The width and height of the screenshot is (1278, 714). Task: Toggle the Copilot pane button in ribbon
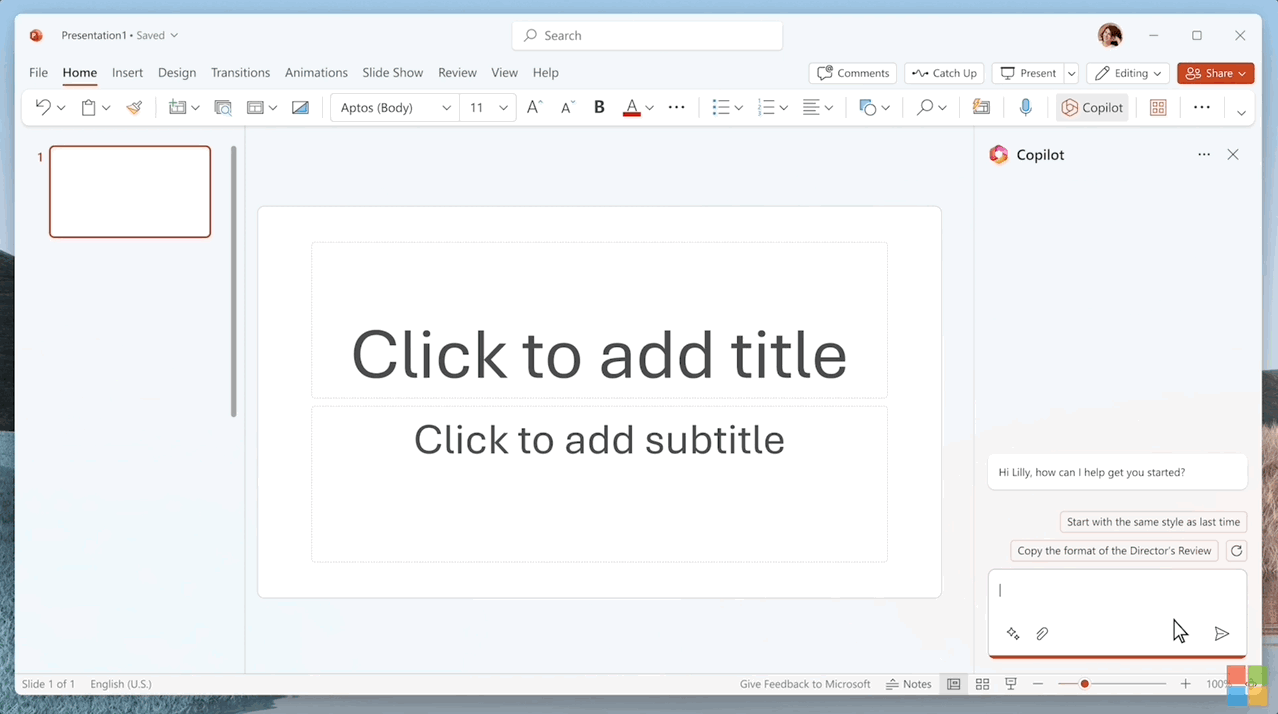(x=1092, y=108)
